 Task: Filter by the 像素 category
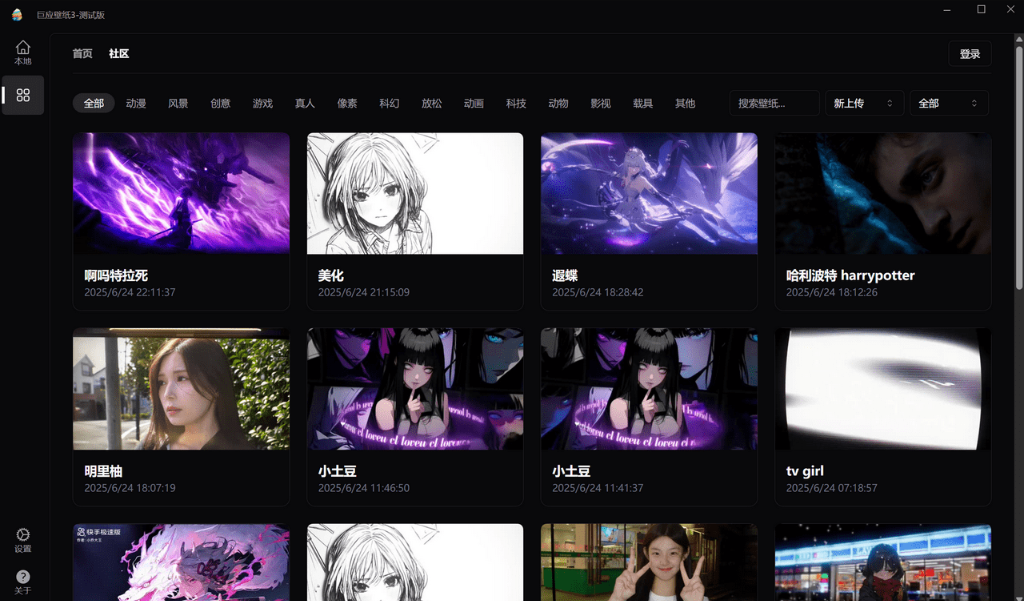pyautogui.click(x=346, y=103)
